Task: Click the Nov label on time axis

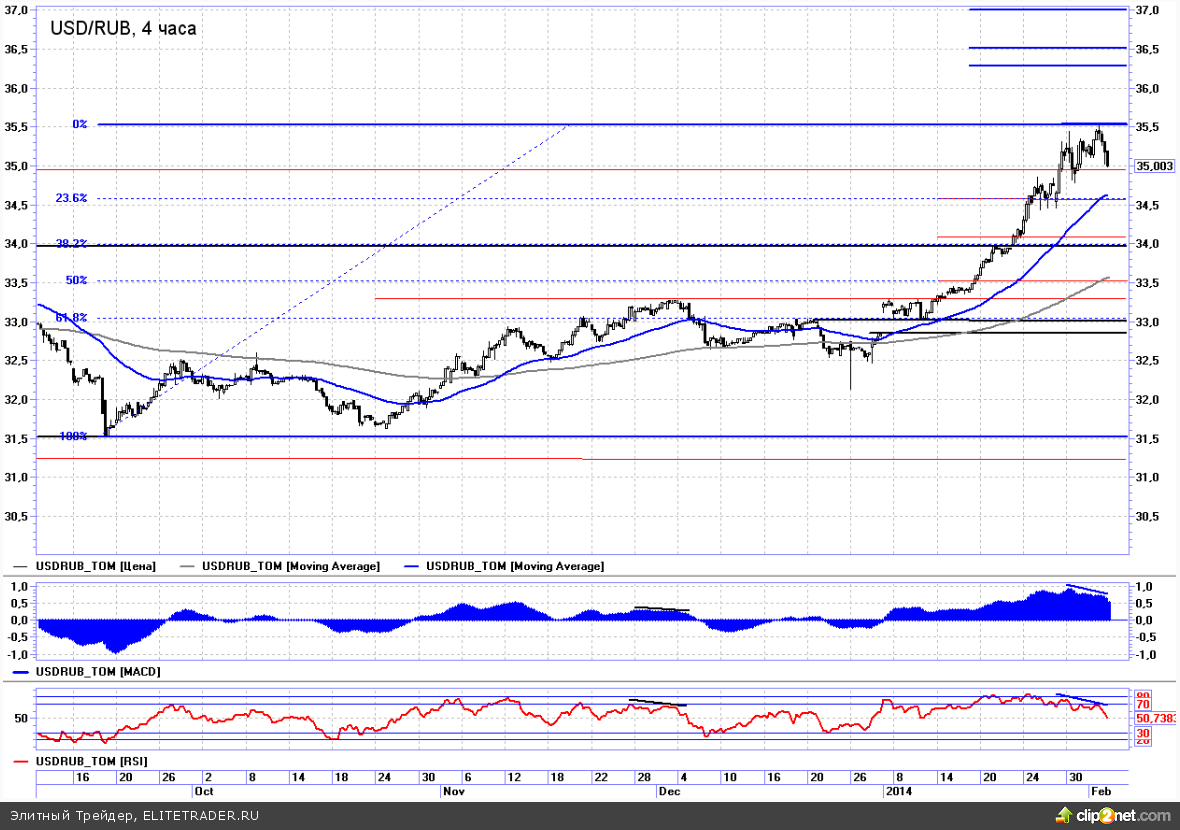Action: [x=453, y=790]
